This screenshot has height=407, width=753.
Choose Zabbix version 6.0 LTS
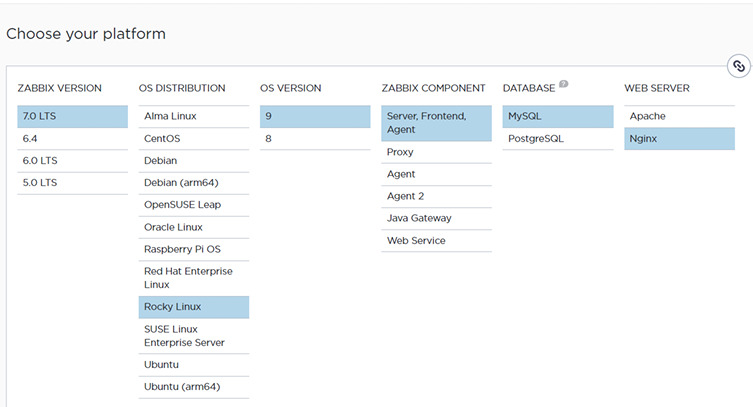73,161
